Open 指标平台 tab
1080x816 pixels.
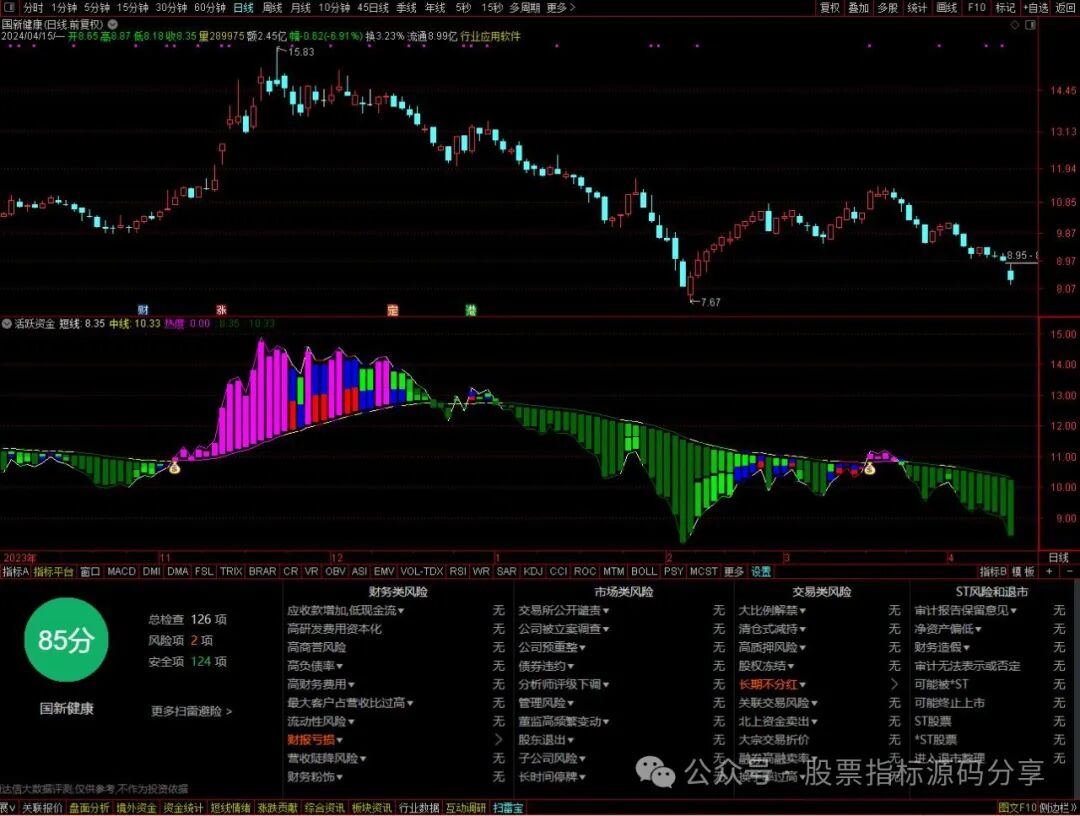(x=53, y=572)
